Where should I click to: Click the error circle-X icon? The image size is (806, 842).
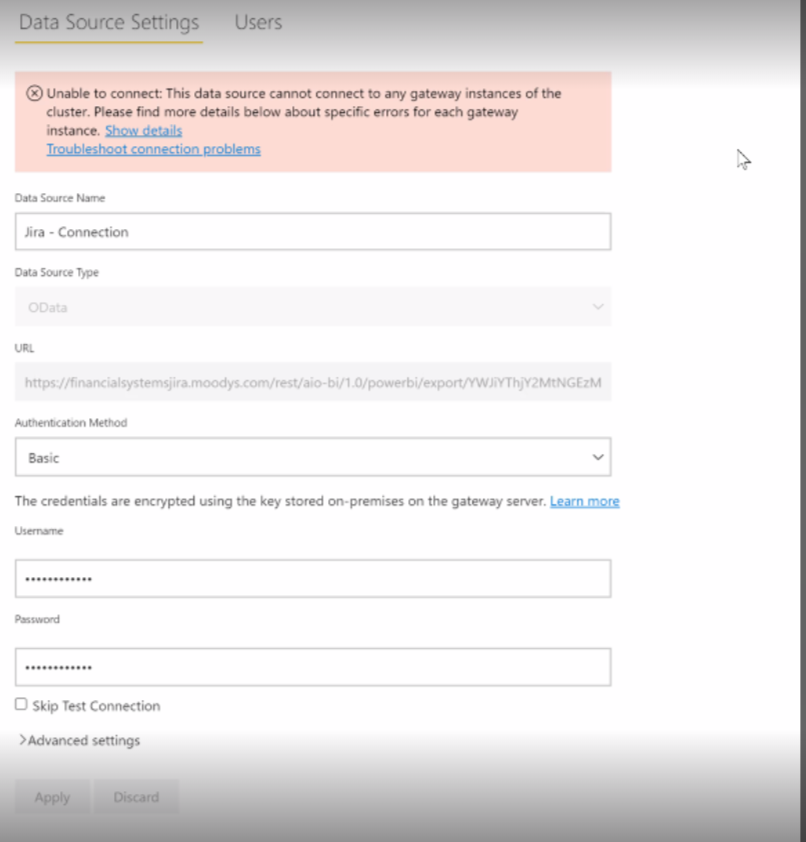click(x=34, y=93)
